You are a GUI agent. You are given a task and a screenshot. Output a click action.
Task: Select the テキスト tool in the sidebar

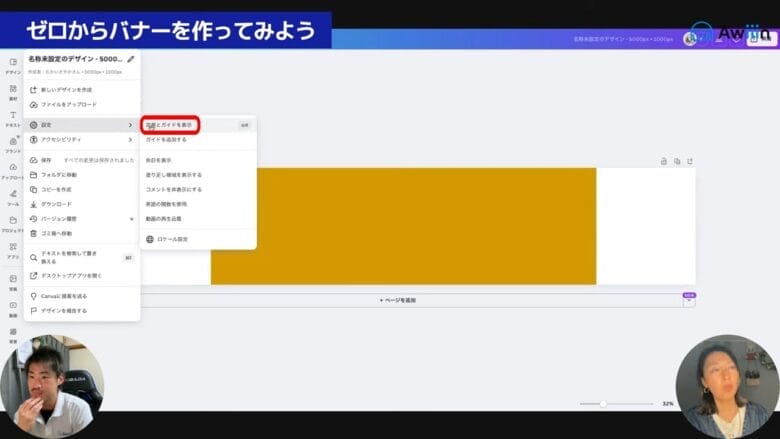(x=13, y=119)
